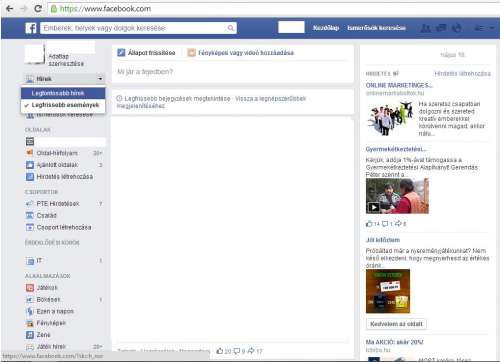This screenshot has height=362, width=500.
Task: Open the friend requests icon
Action: coord(426,28)
